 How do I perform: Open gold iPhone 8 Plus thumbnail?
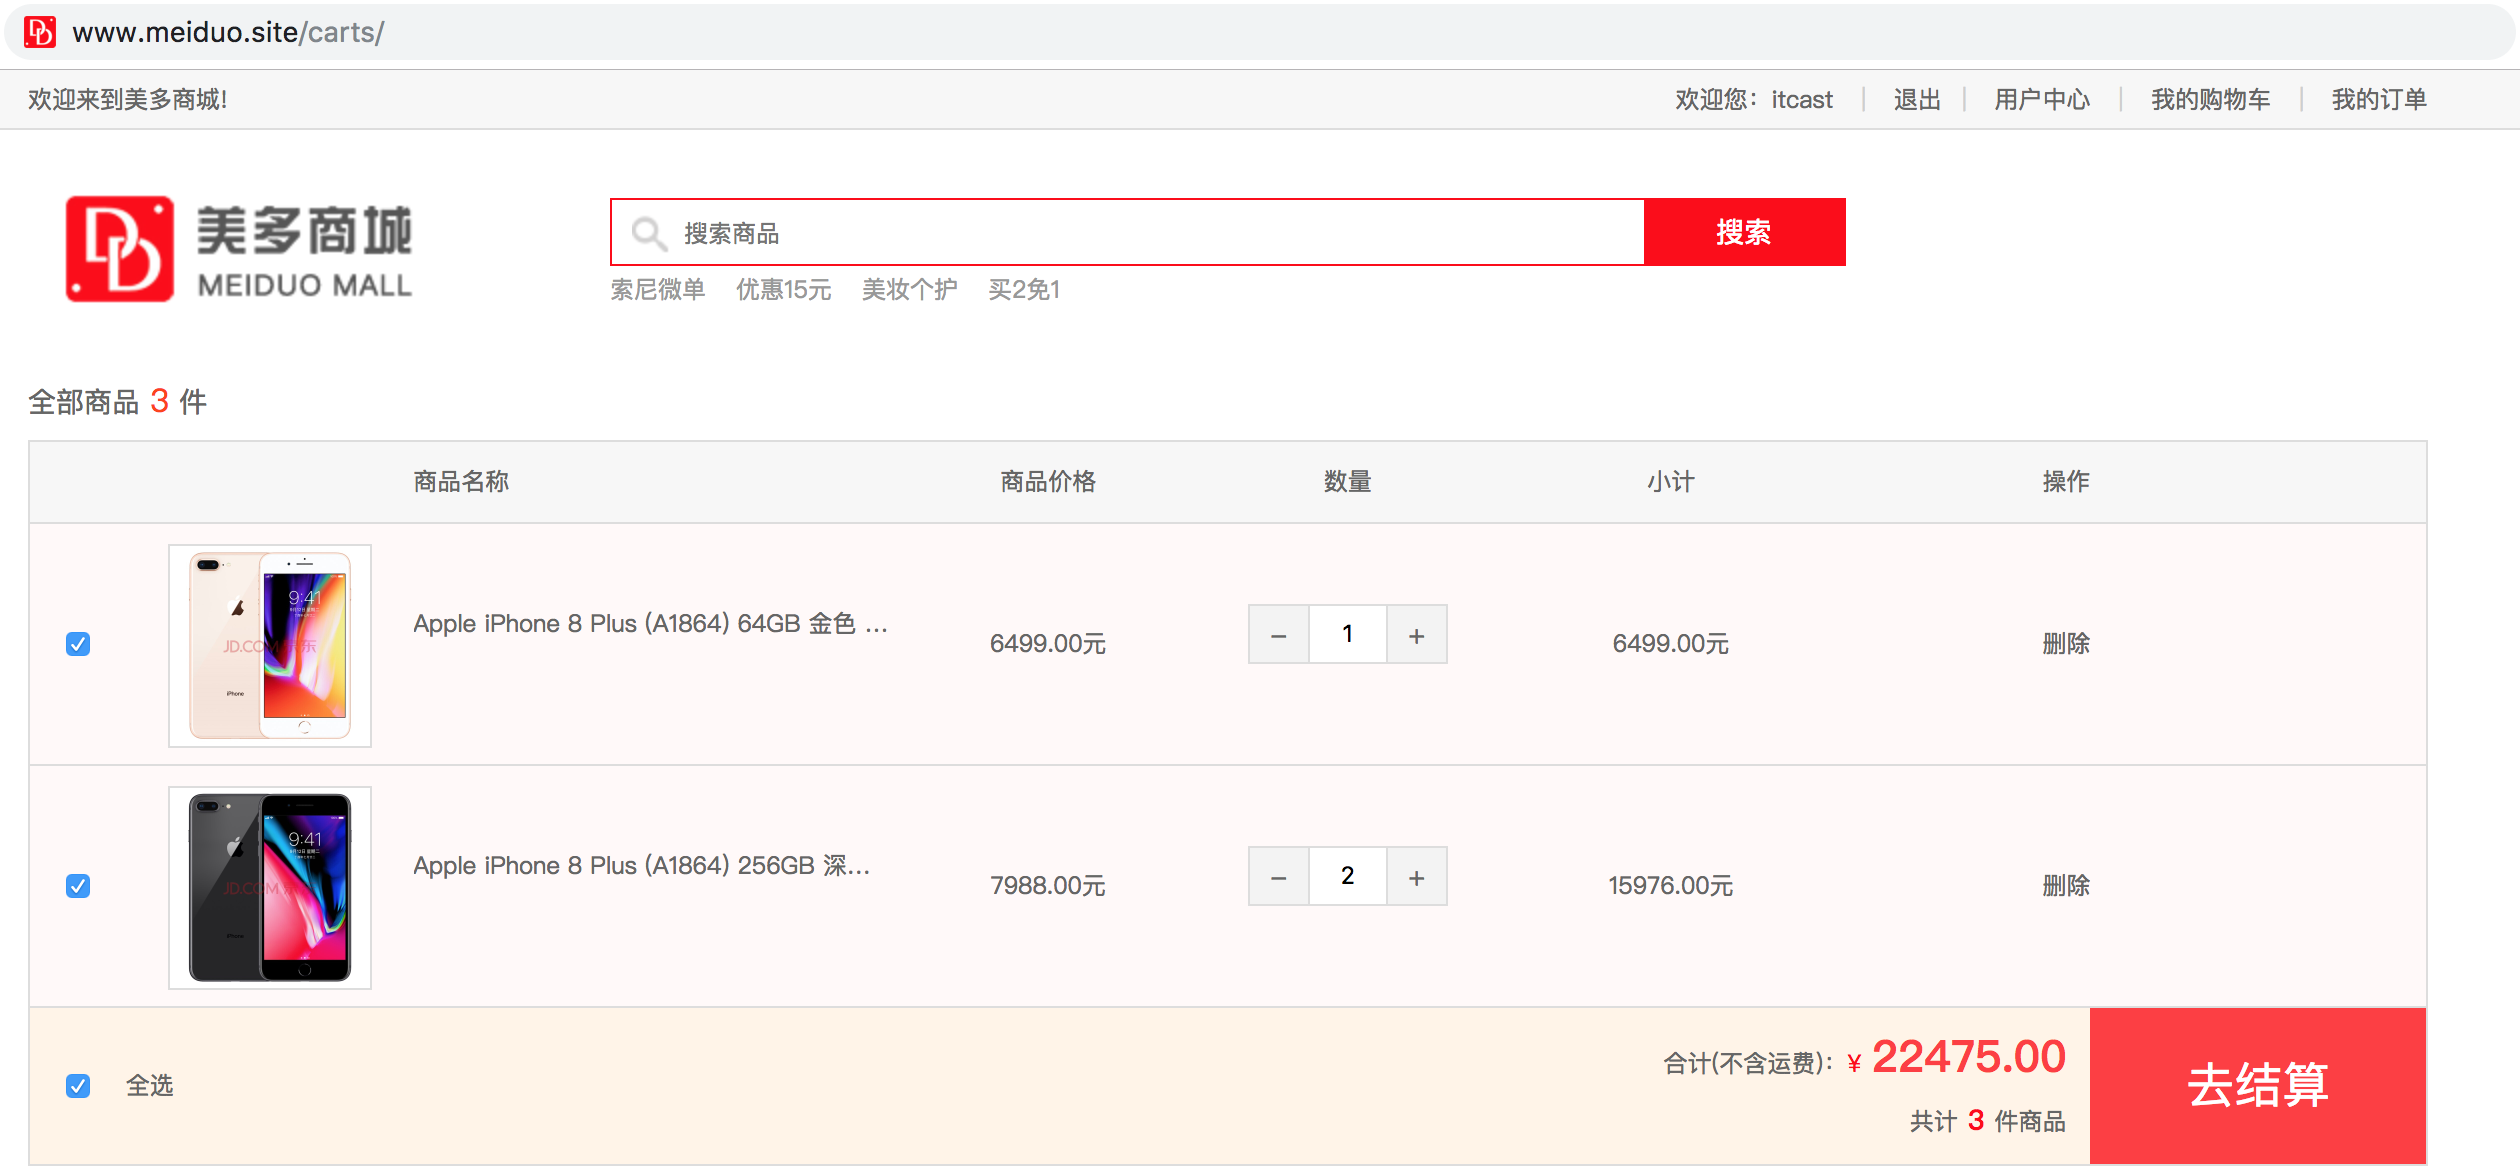(270, 646)
